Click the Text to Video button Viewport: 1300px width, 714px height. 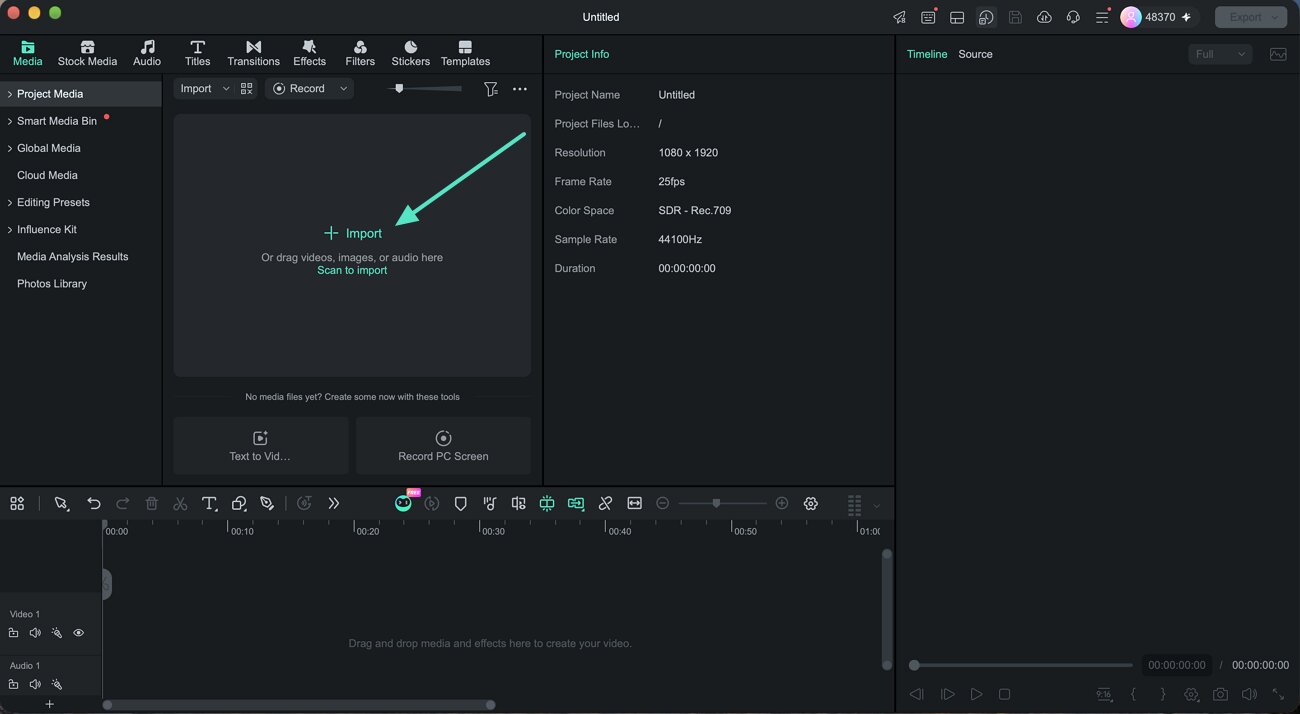[x=261, y=446]
